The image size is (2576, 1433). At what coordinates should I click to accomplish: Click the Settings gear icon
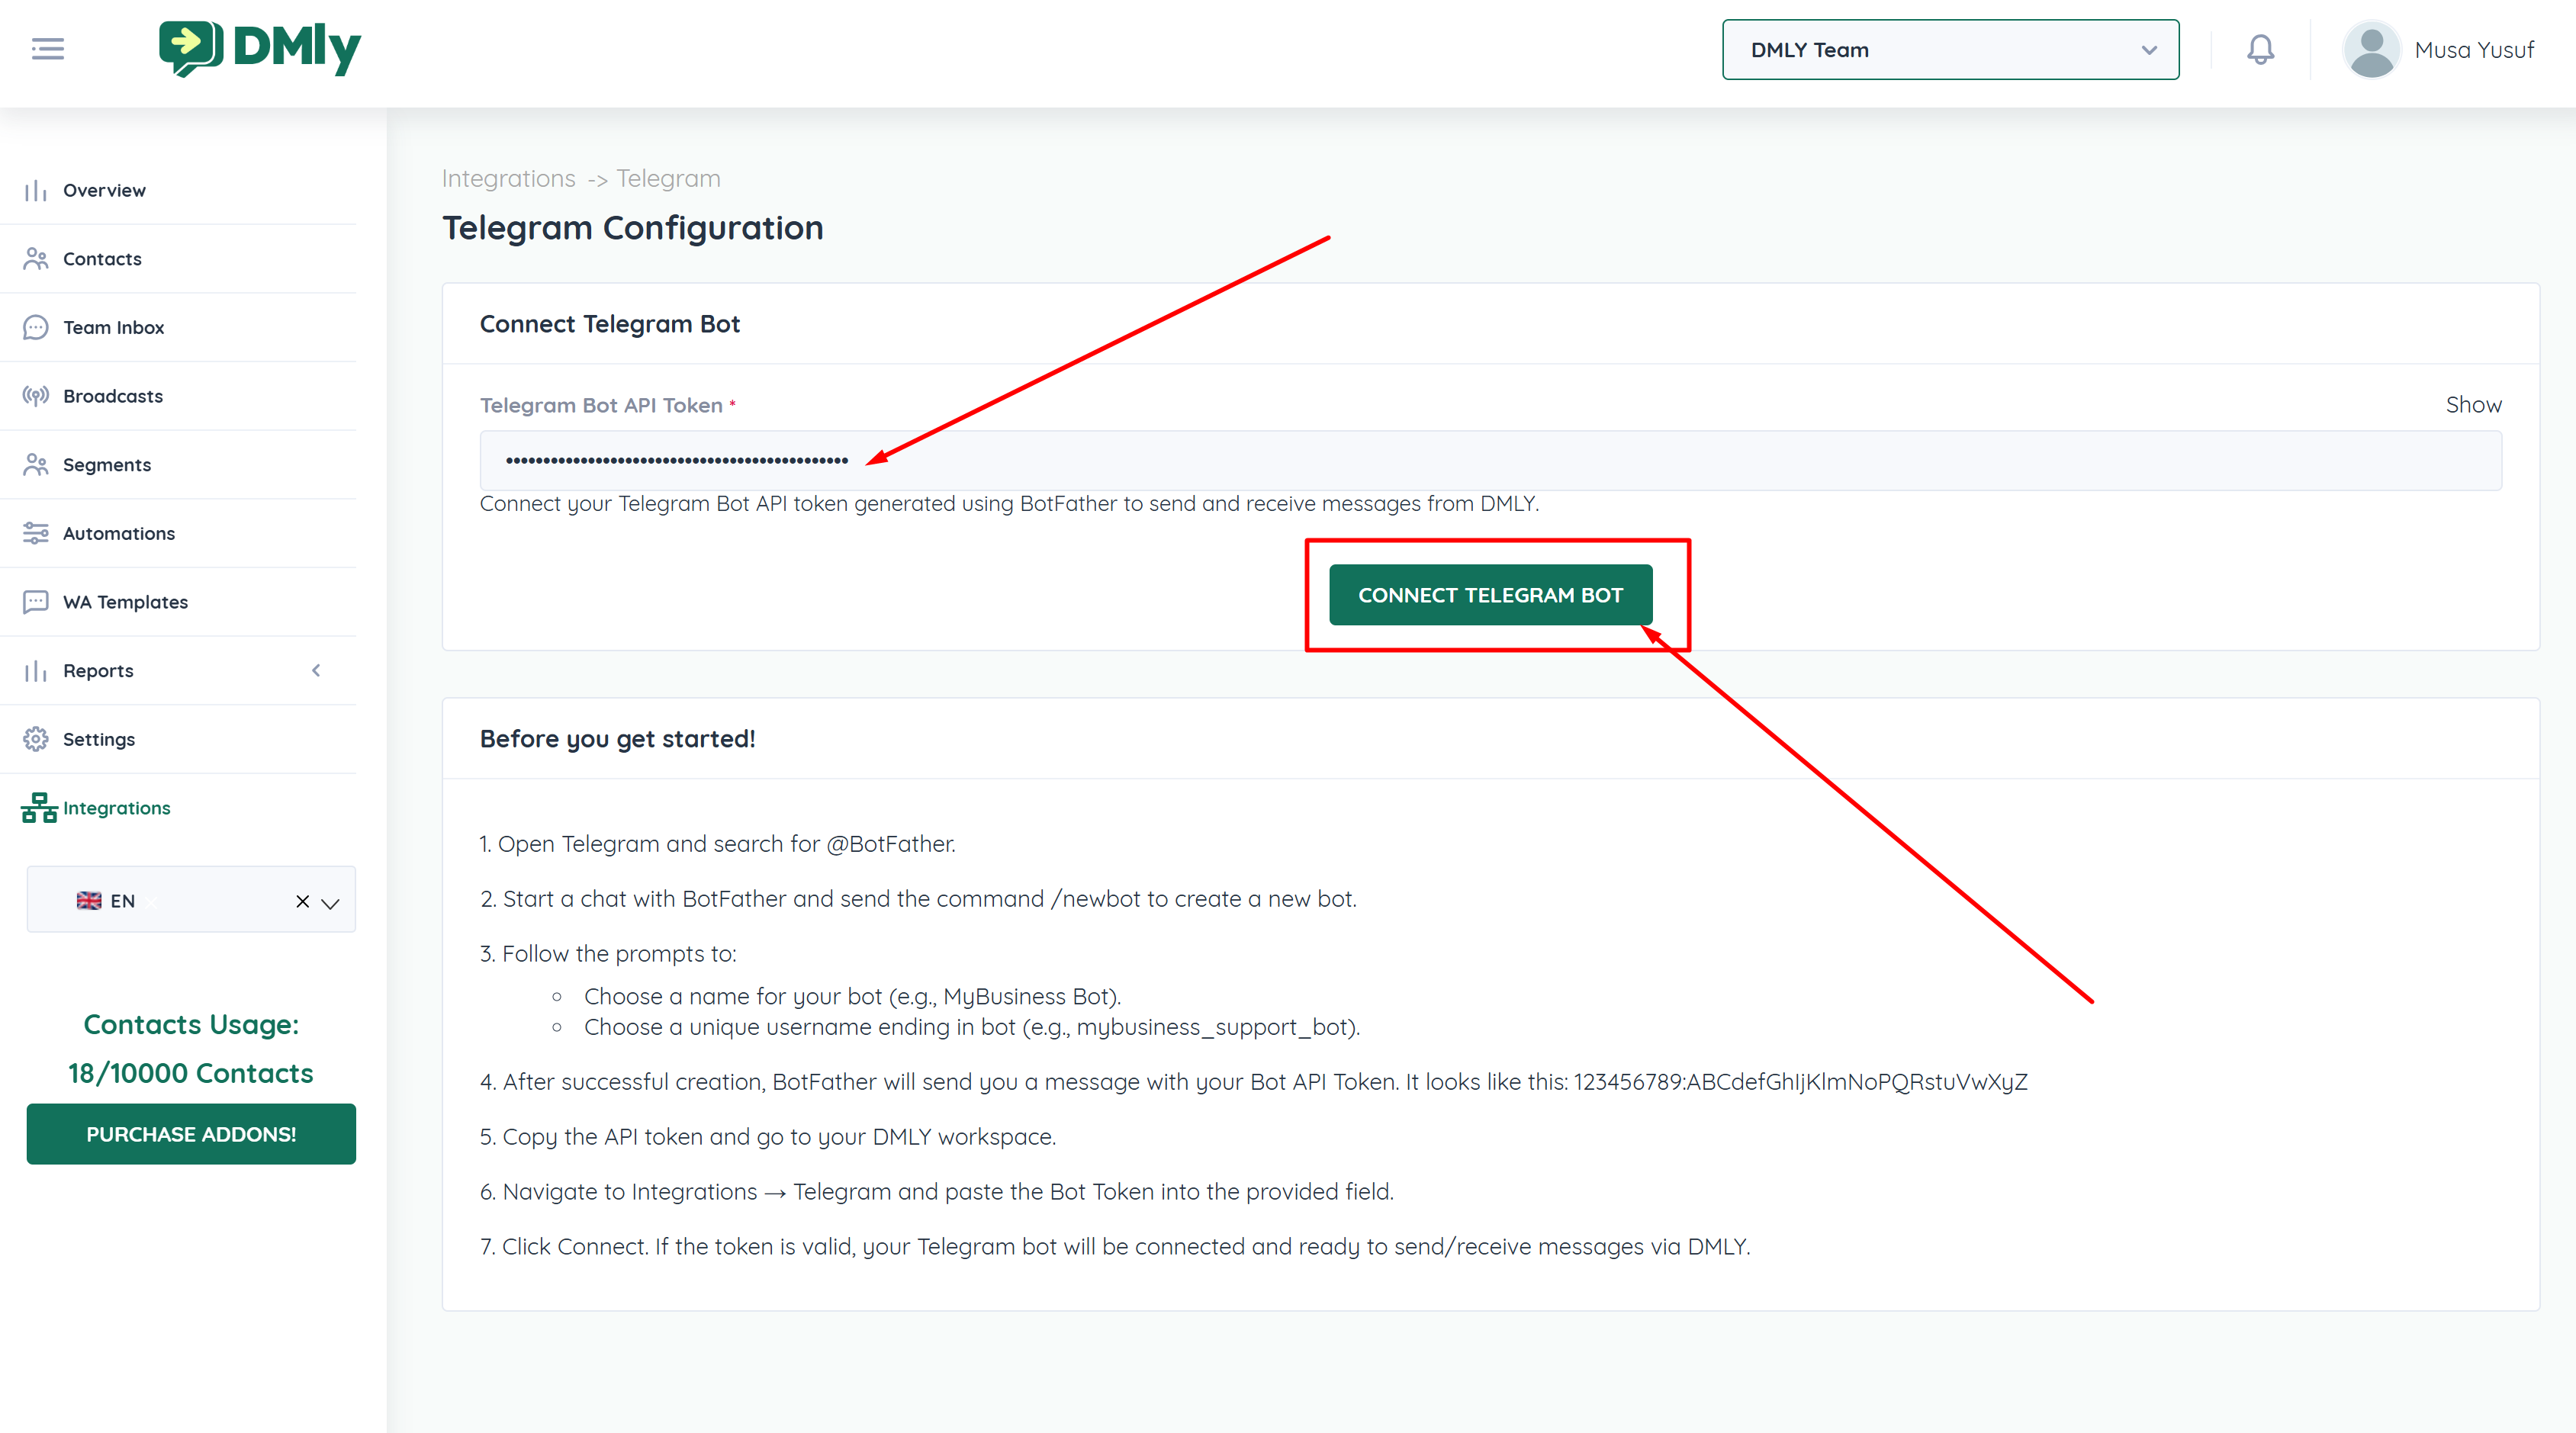tap(36, 739)
